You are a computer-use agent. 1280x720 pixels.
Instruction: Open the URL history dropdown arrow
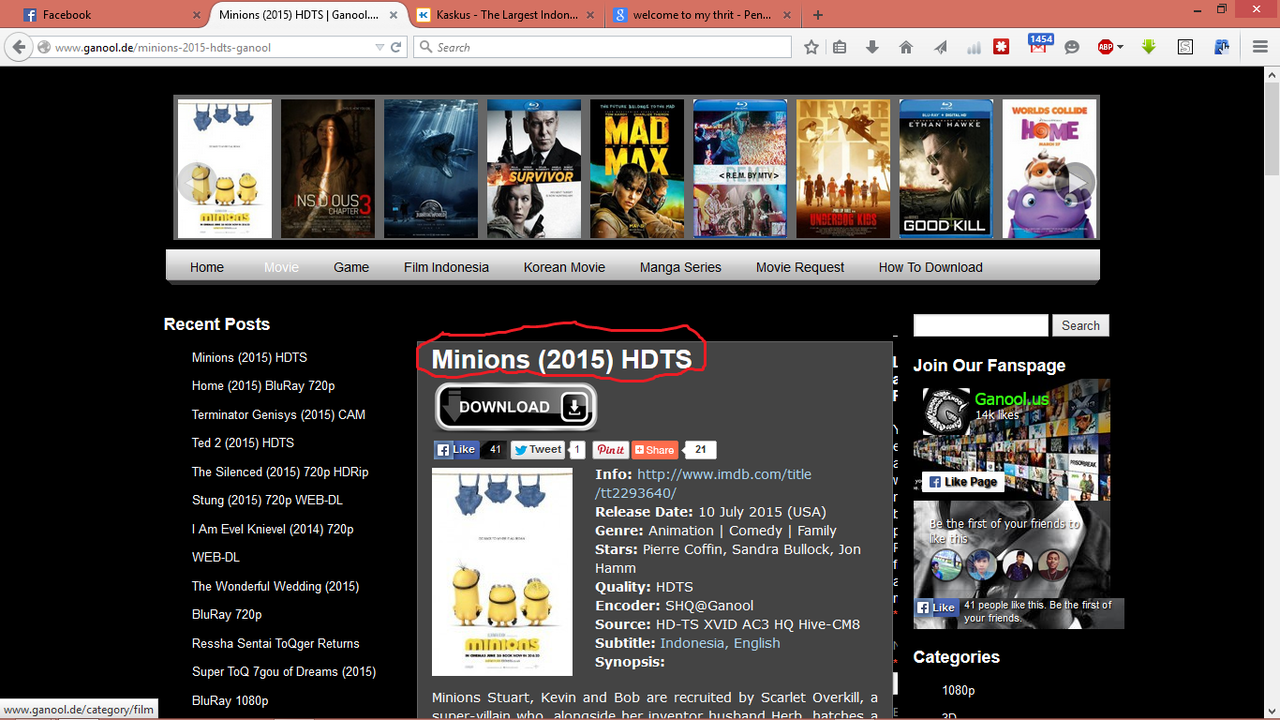[380, 47]
